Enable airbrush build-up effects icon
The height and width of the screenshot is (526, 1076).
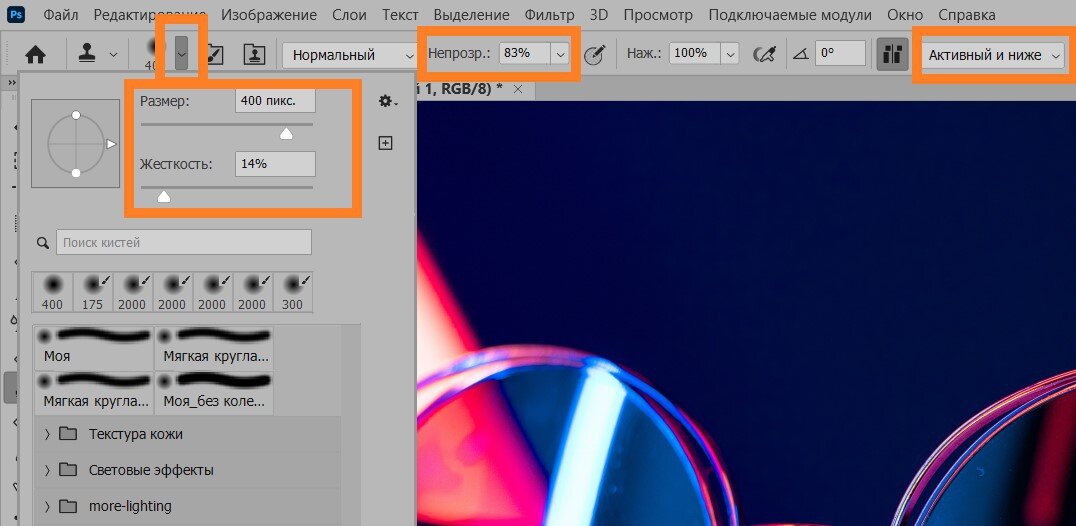coord(764,54)
